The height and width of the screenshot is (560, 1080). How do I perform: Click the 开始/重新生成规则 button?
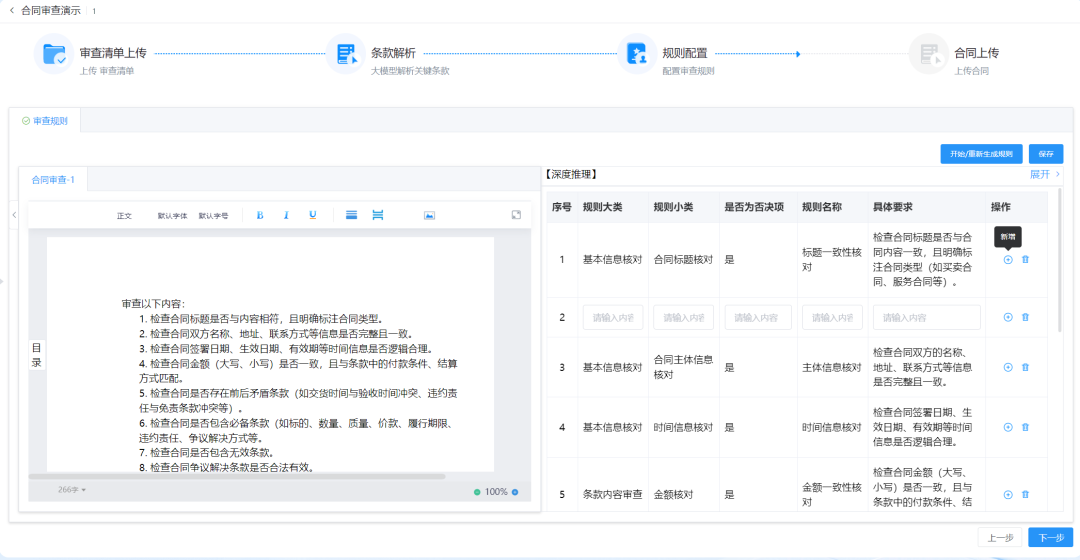pyautogui.click(x=981, y=154)
